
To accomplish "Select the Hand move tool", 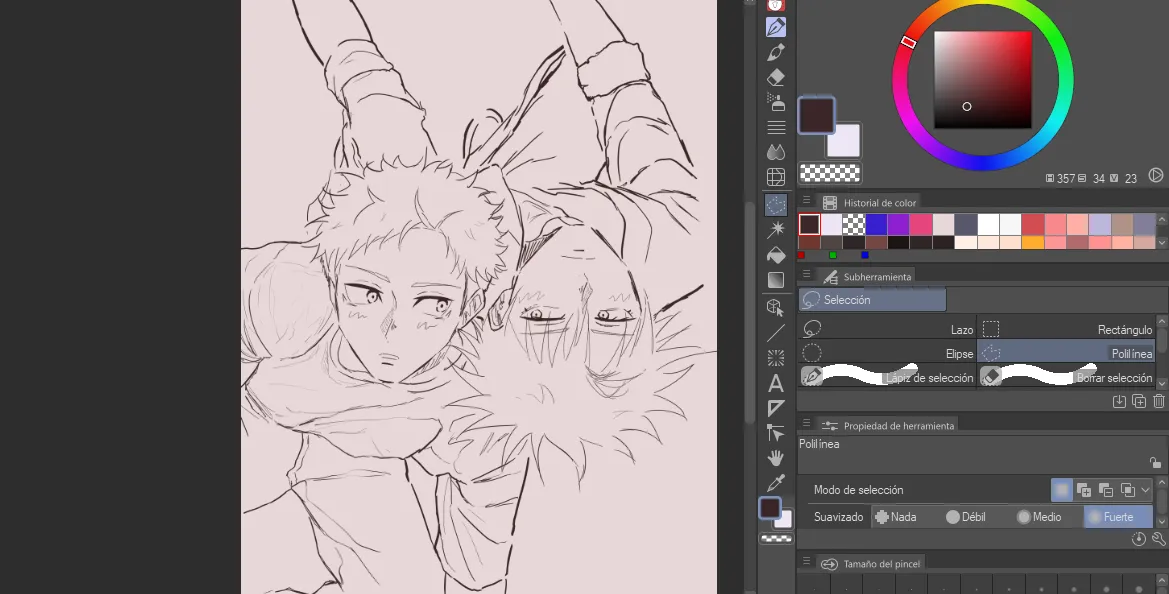I will 775,458.
